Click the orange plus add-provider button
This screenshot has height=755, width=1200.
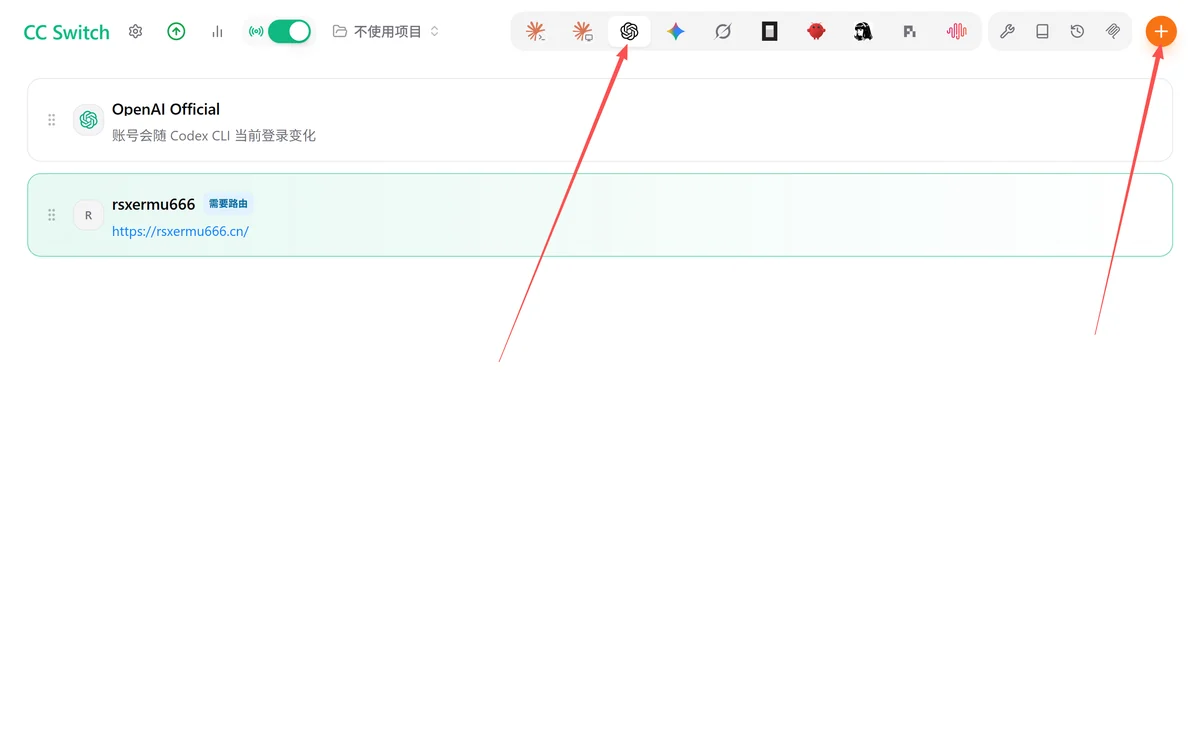tap(1161, 31)
